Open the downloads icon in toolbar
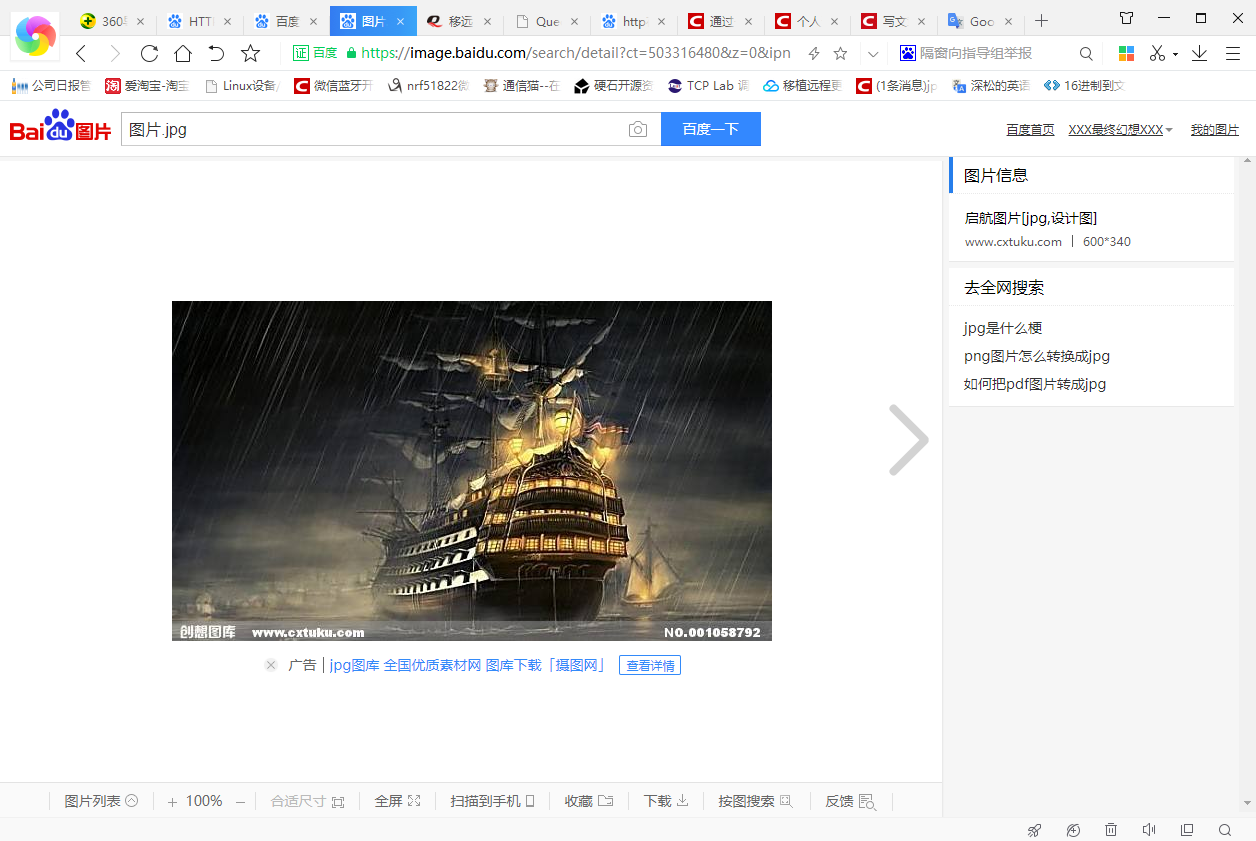The image size is (1256, 841). click(x=1199, y=54)
